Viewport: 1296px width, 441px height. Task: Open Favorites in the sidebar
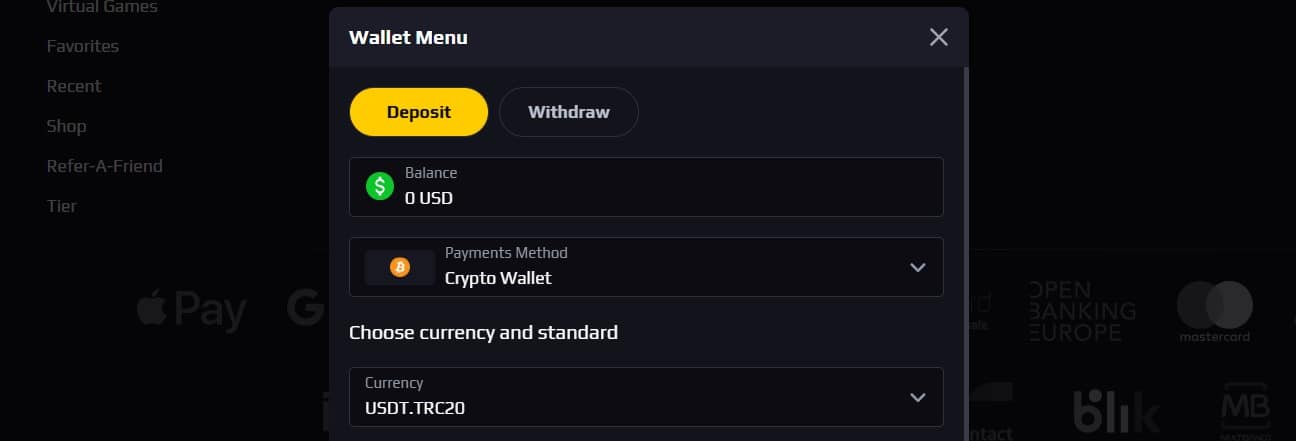83,46
